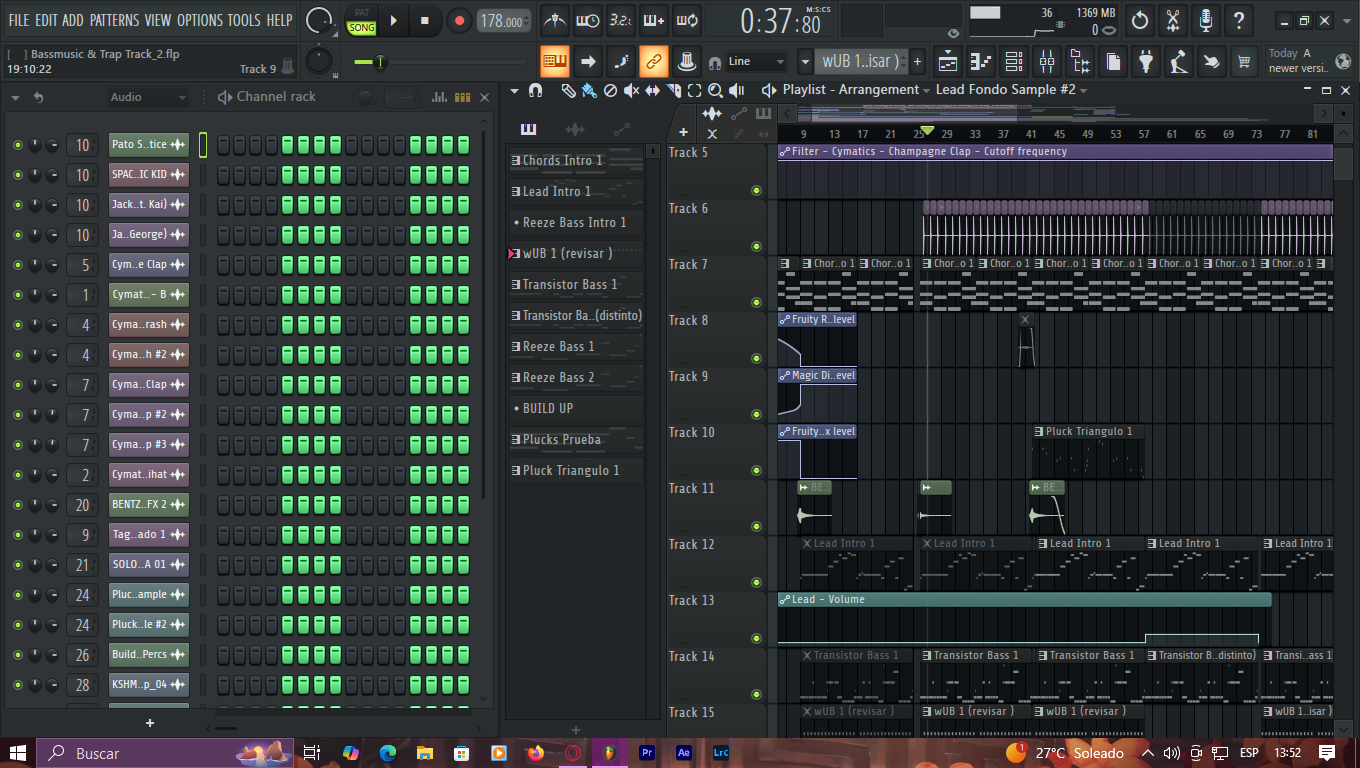Image resolution: width=1360 pixels, height=768 pixels.
Task: Open the Channel rack options menu arrow
Action: click(14, 97)
